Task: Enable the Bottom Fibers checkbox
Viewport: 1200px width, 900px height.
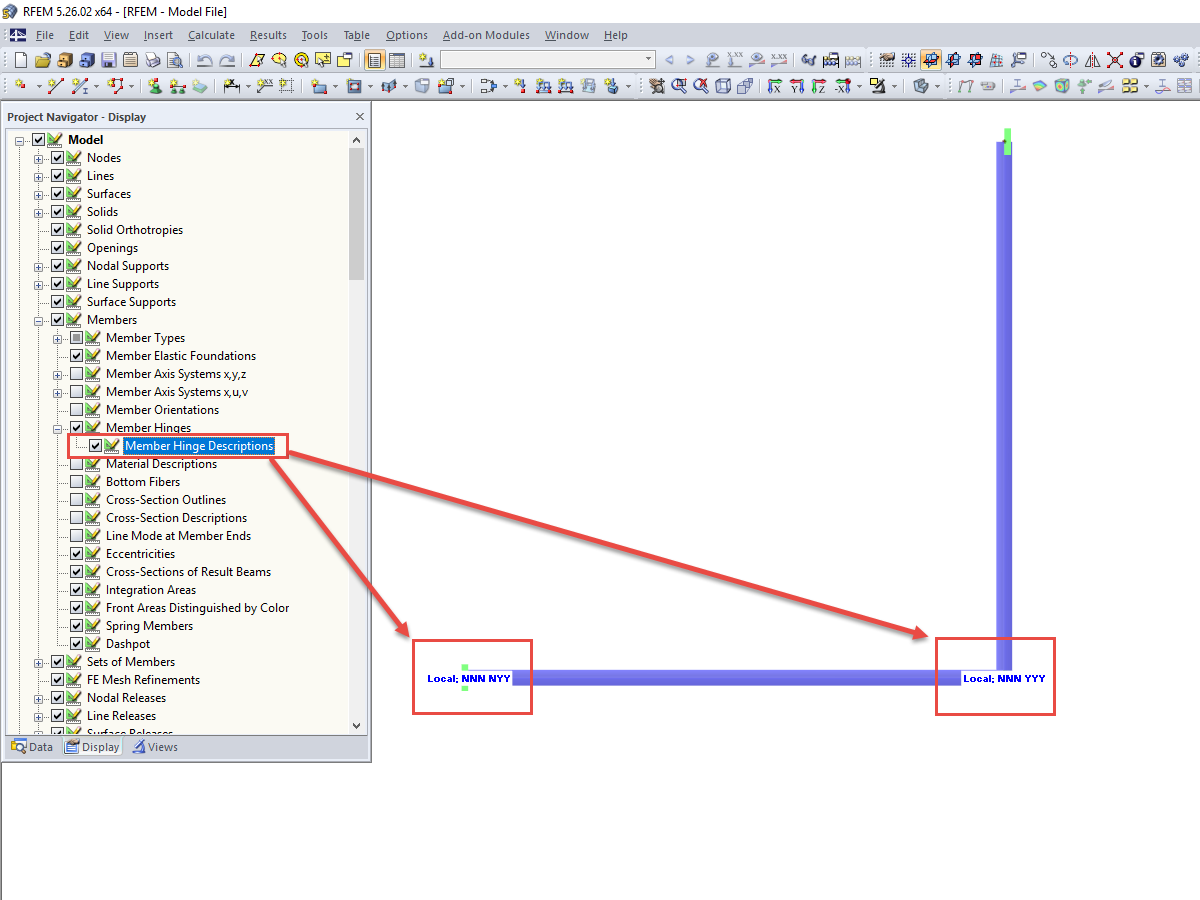Action: tap(77, 482)
